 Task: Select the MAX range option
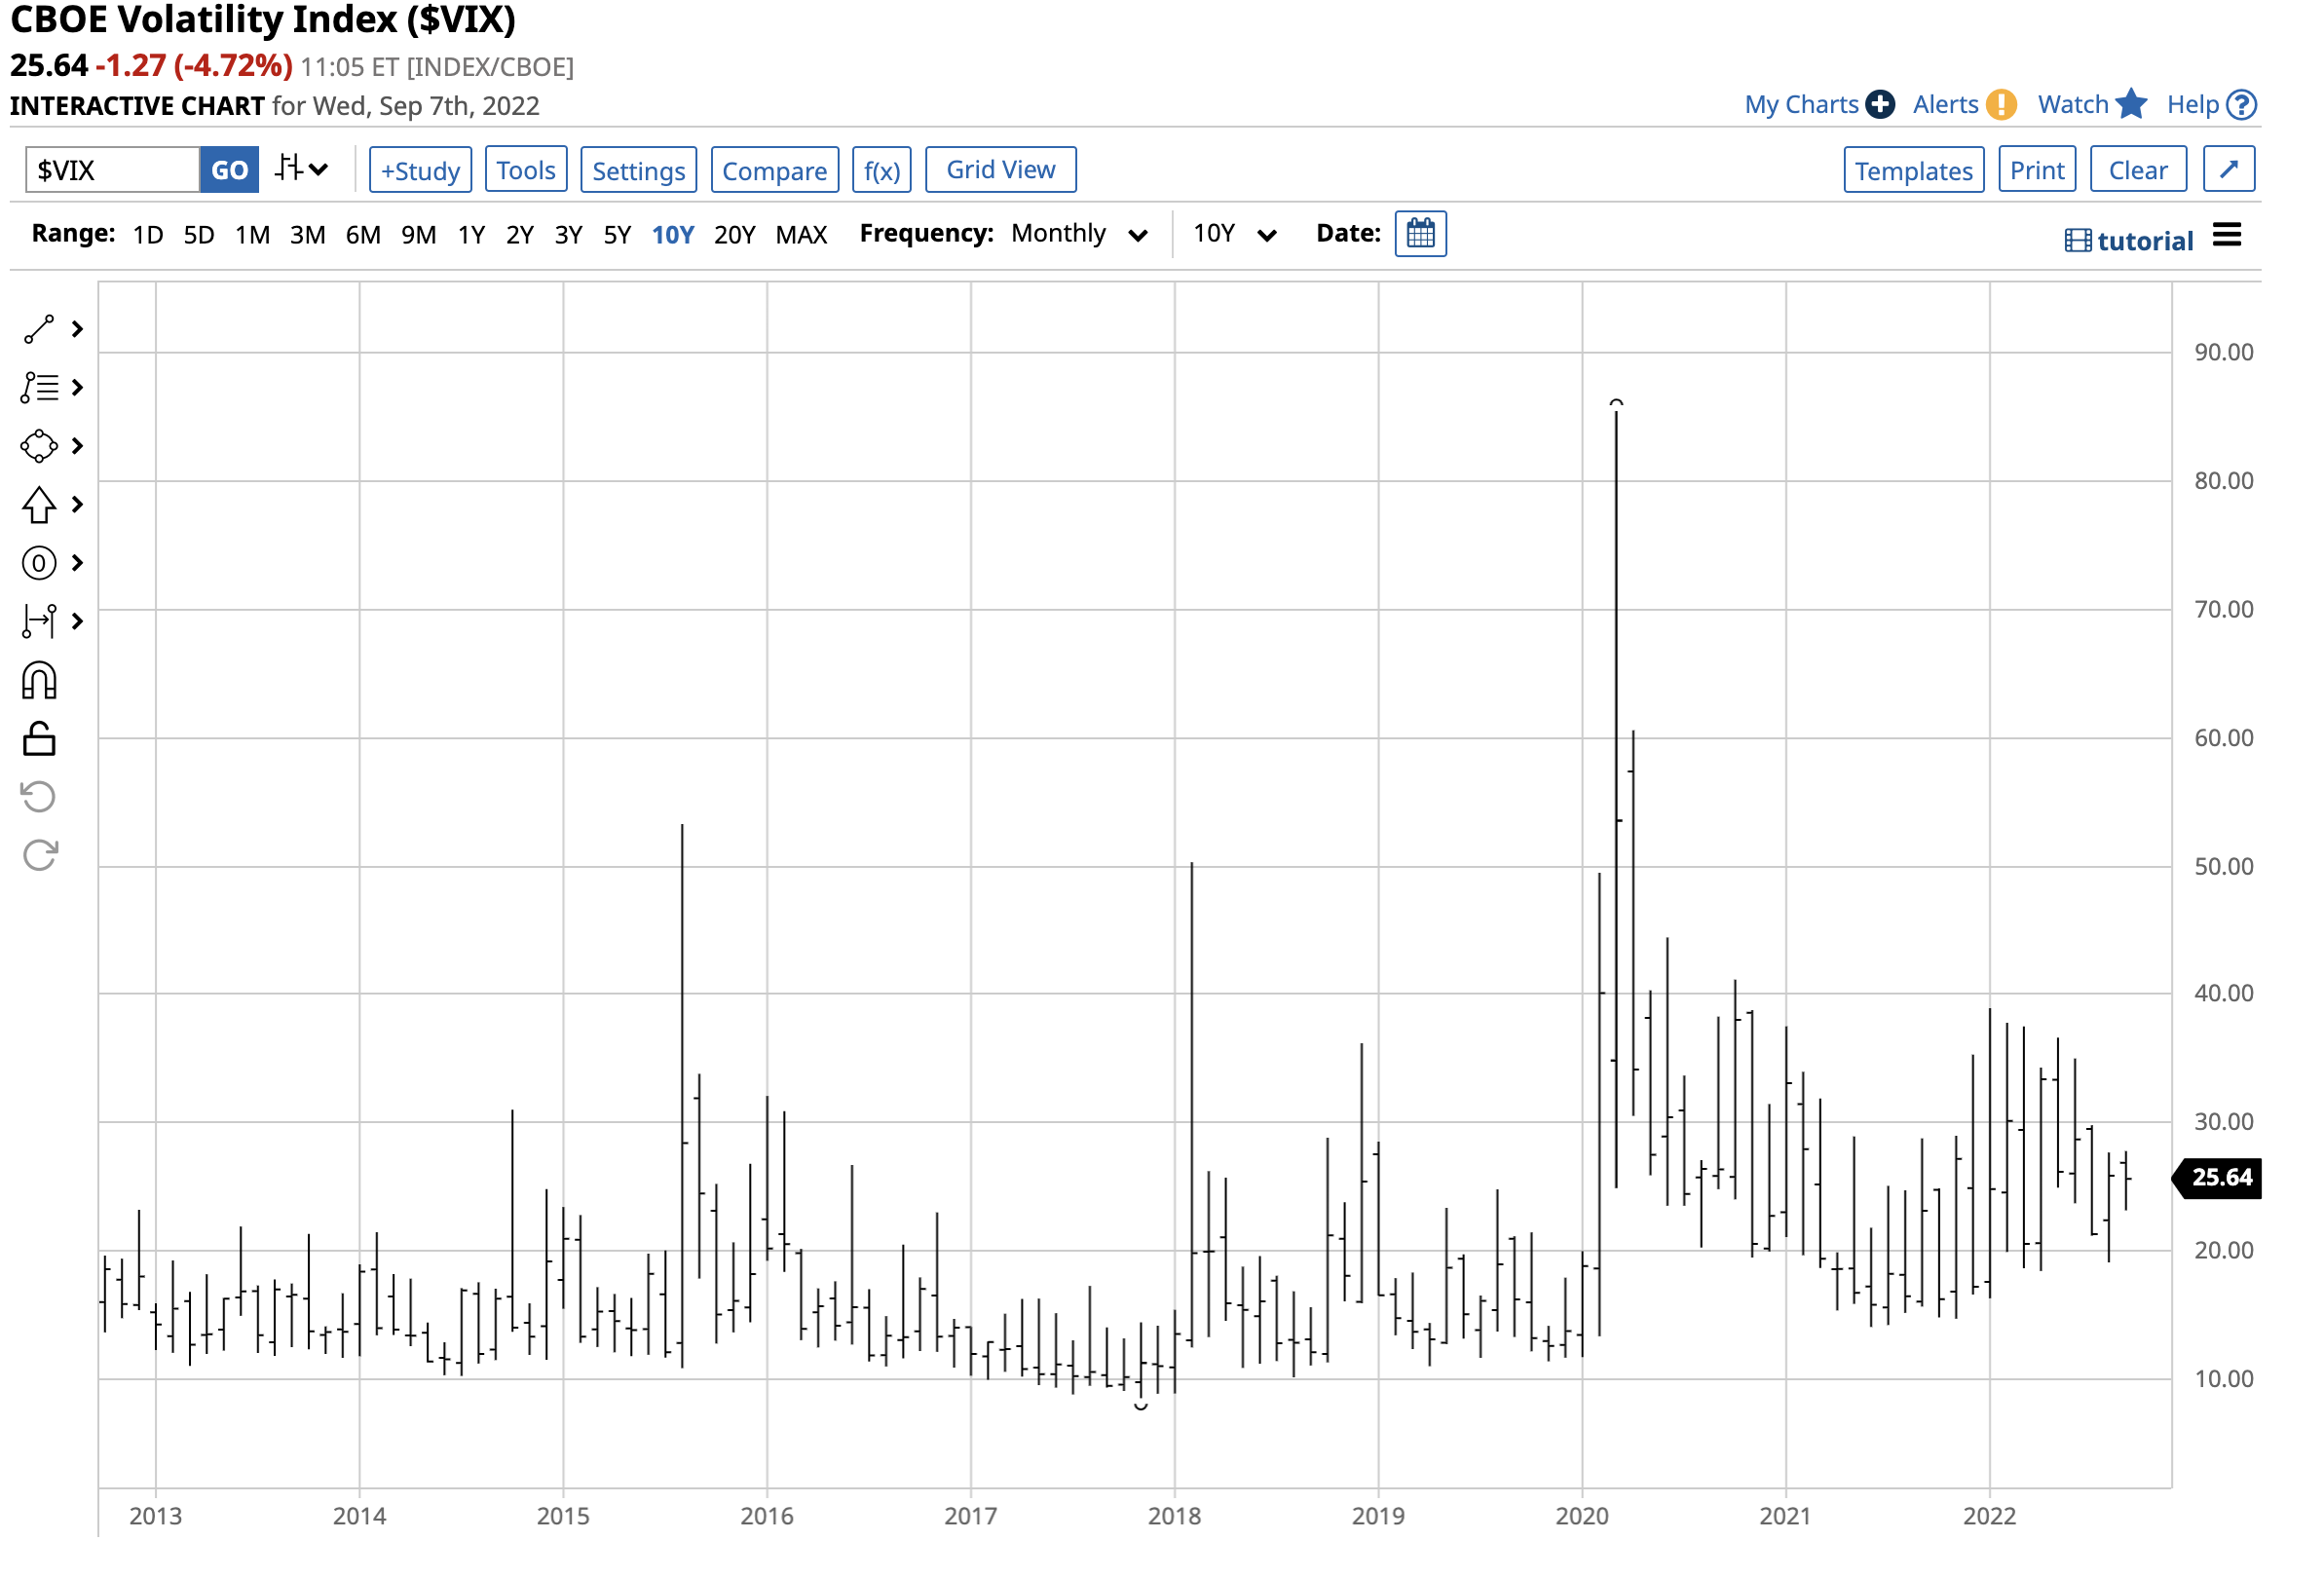(802, 236)
